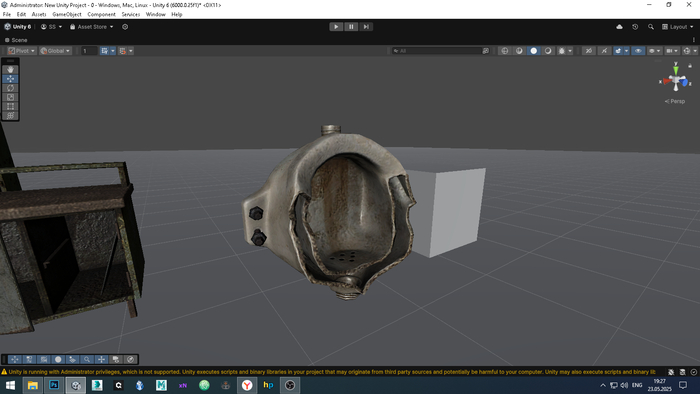The height and width of the screenshot is (394, 700).
Task: Open the Component menu
Action: 101,14
